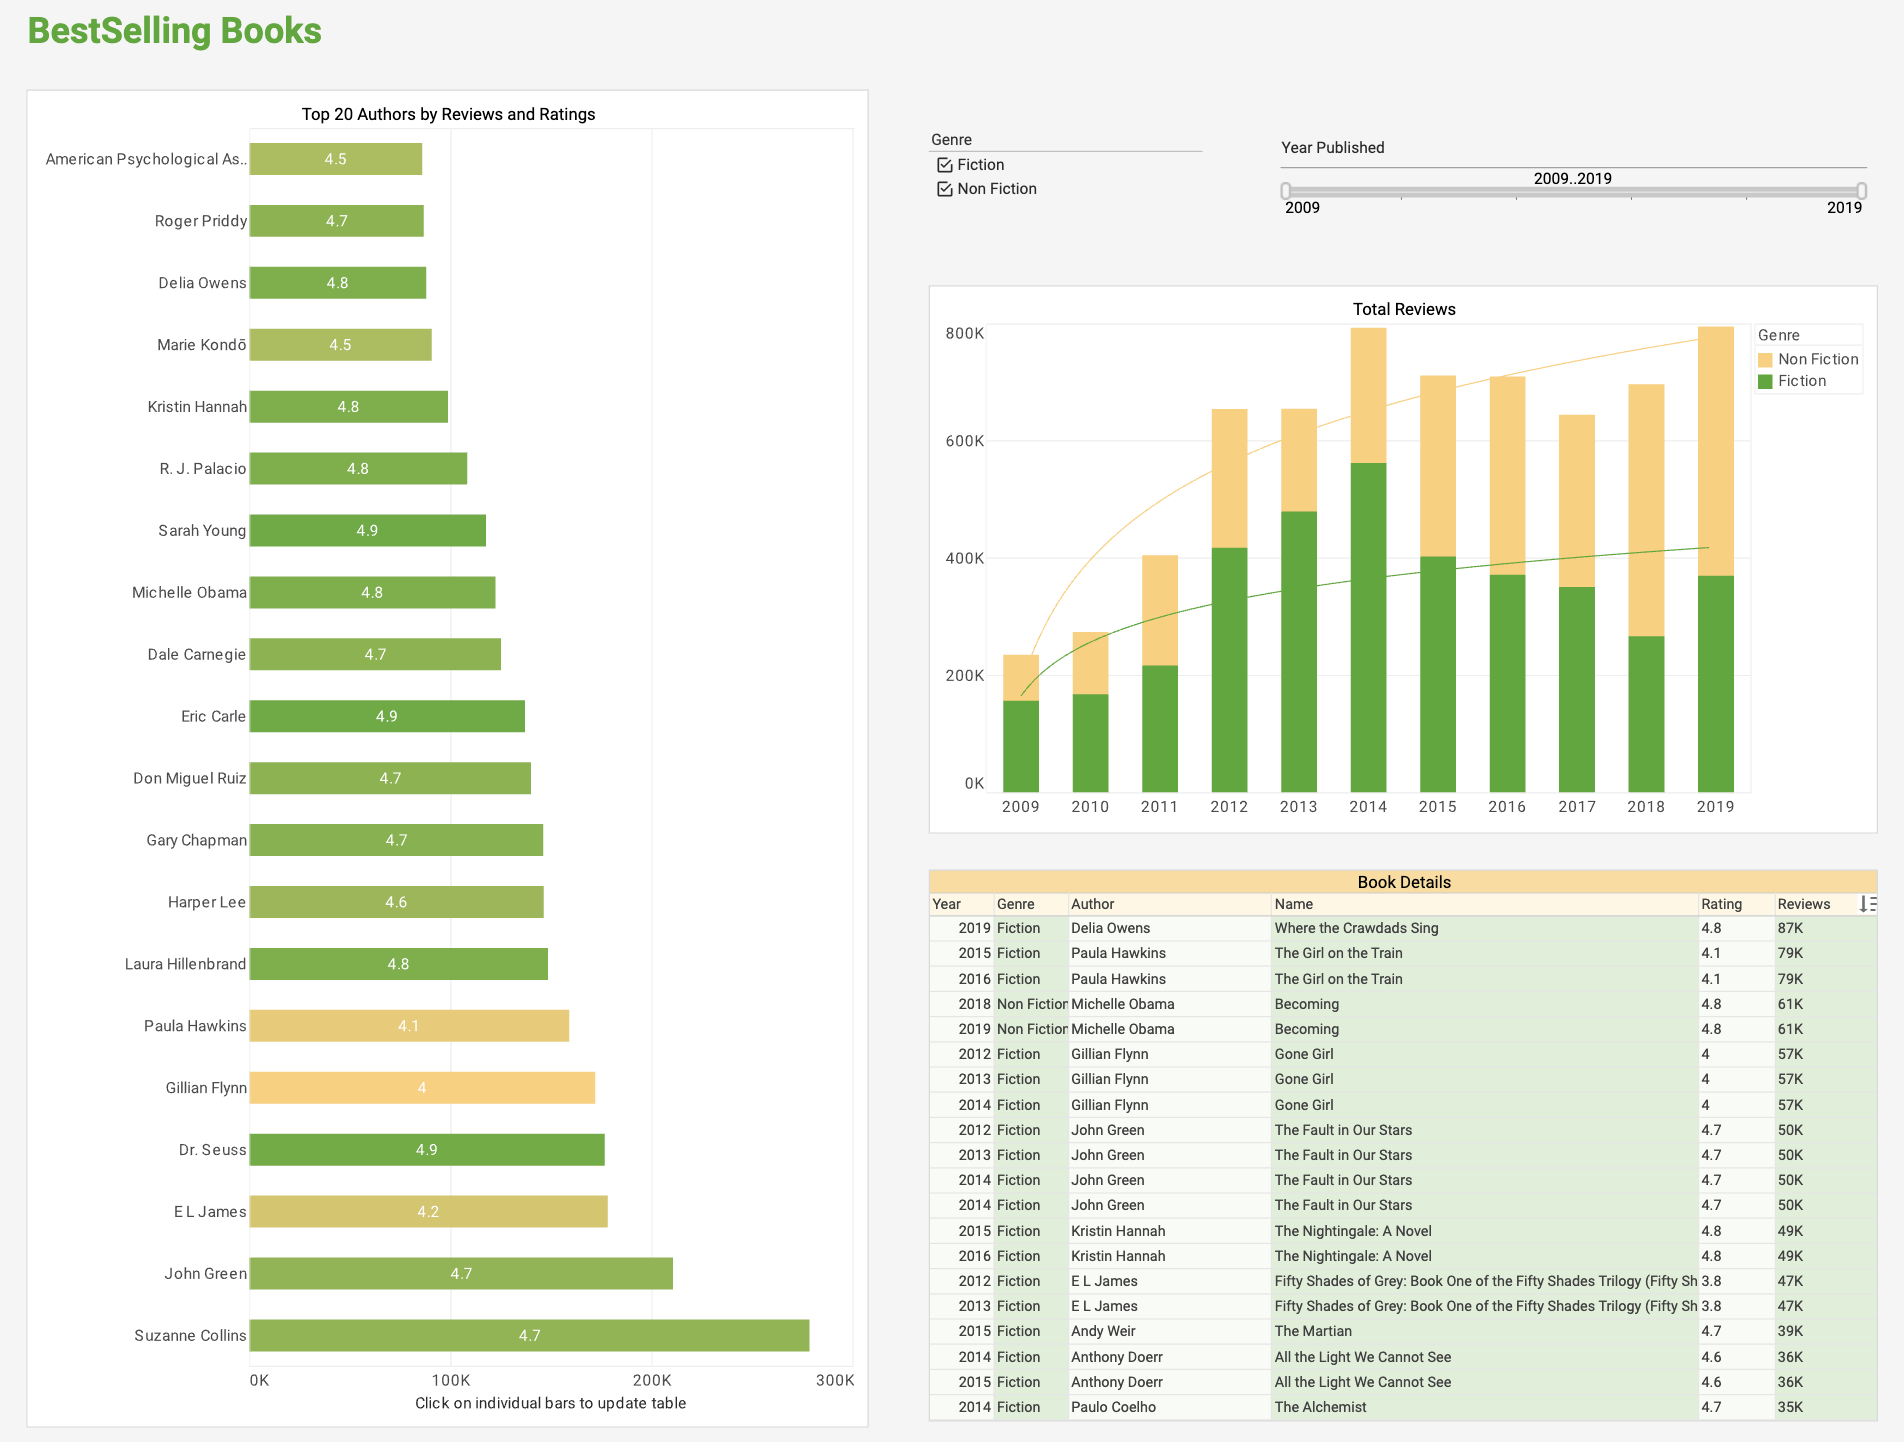Click the 2009..2019 range slider track

click(x=1573, y=191)
